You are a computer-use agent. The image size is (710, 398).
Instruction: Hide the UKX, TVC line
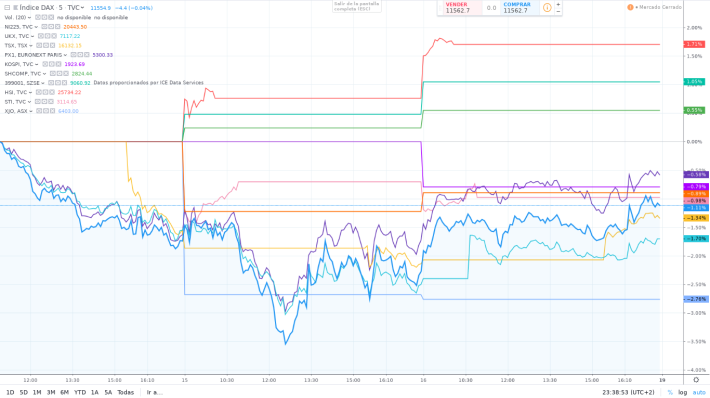(x=41, y=36)
